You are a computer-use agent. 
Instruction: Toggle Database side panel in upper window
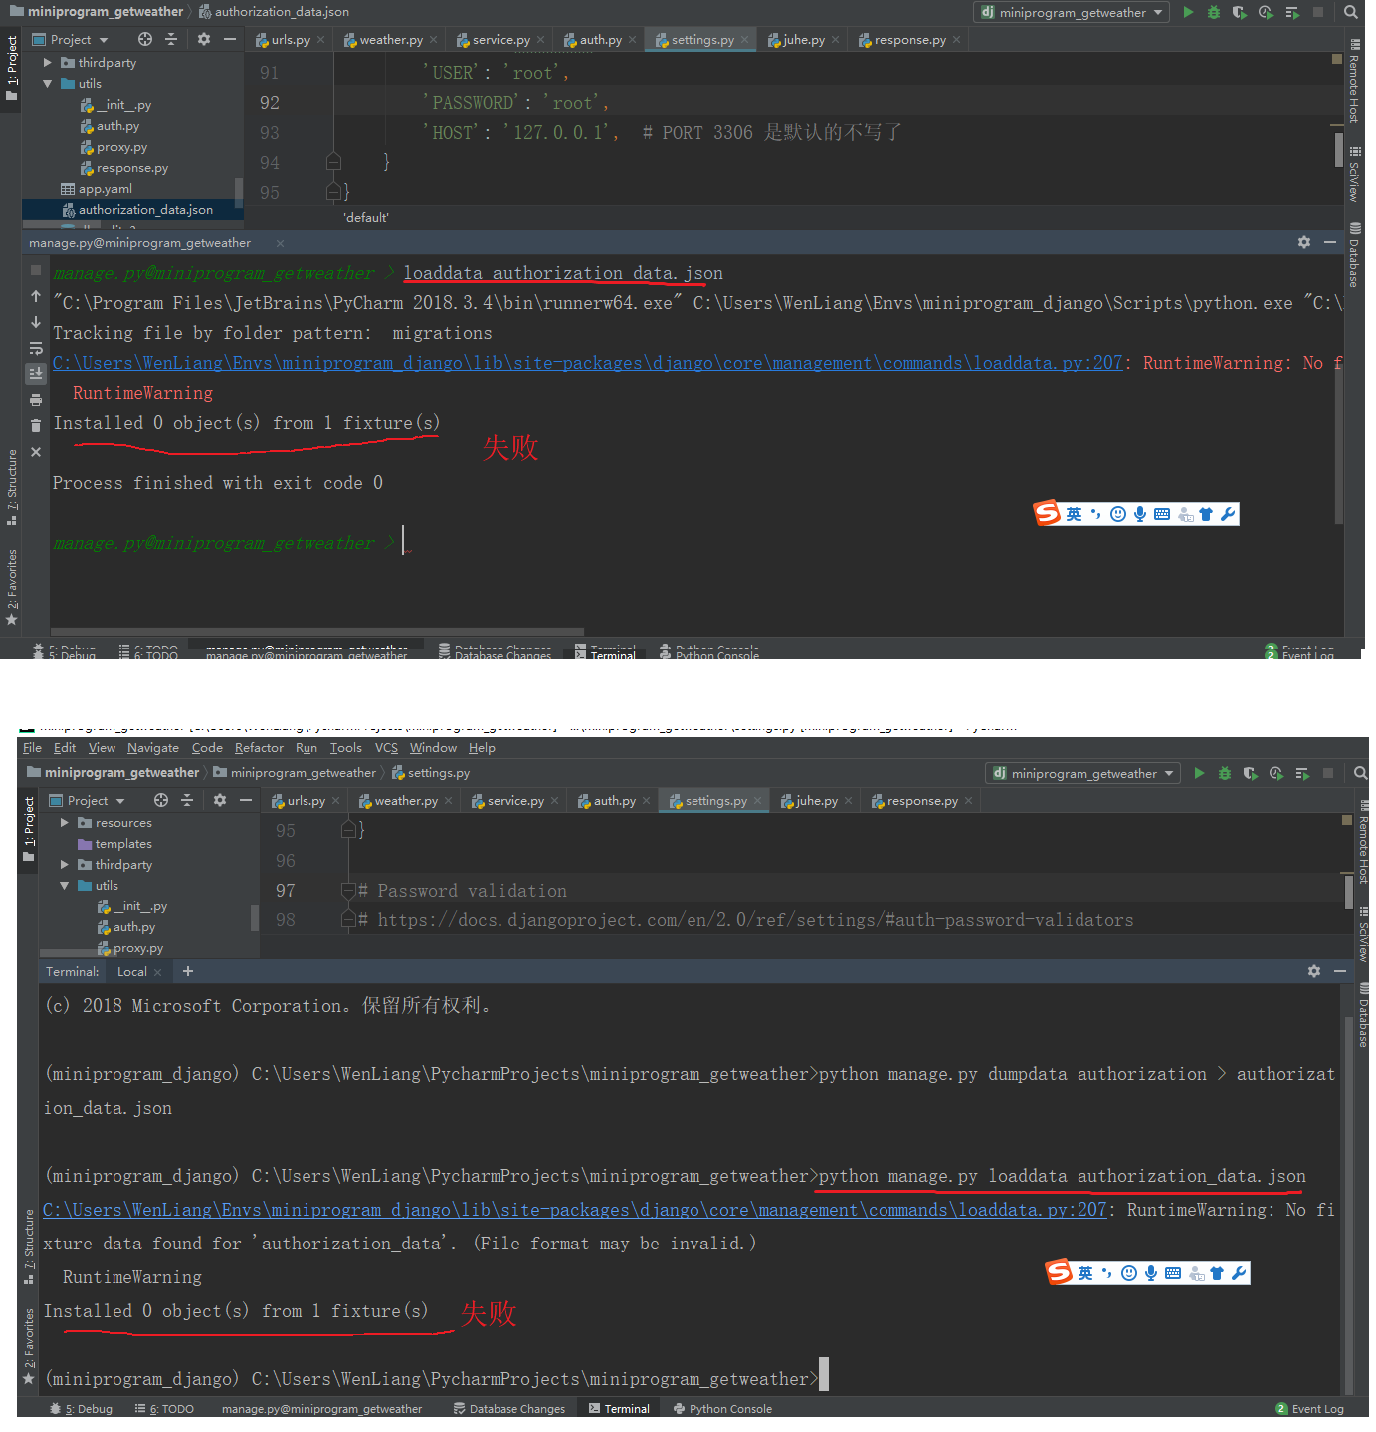coord(1354,255)
